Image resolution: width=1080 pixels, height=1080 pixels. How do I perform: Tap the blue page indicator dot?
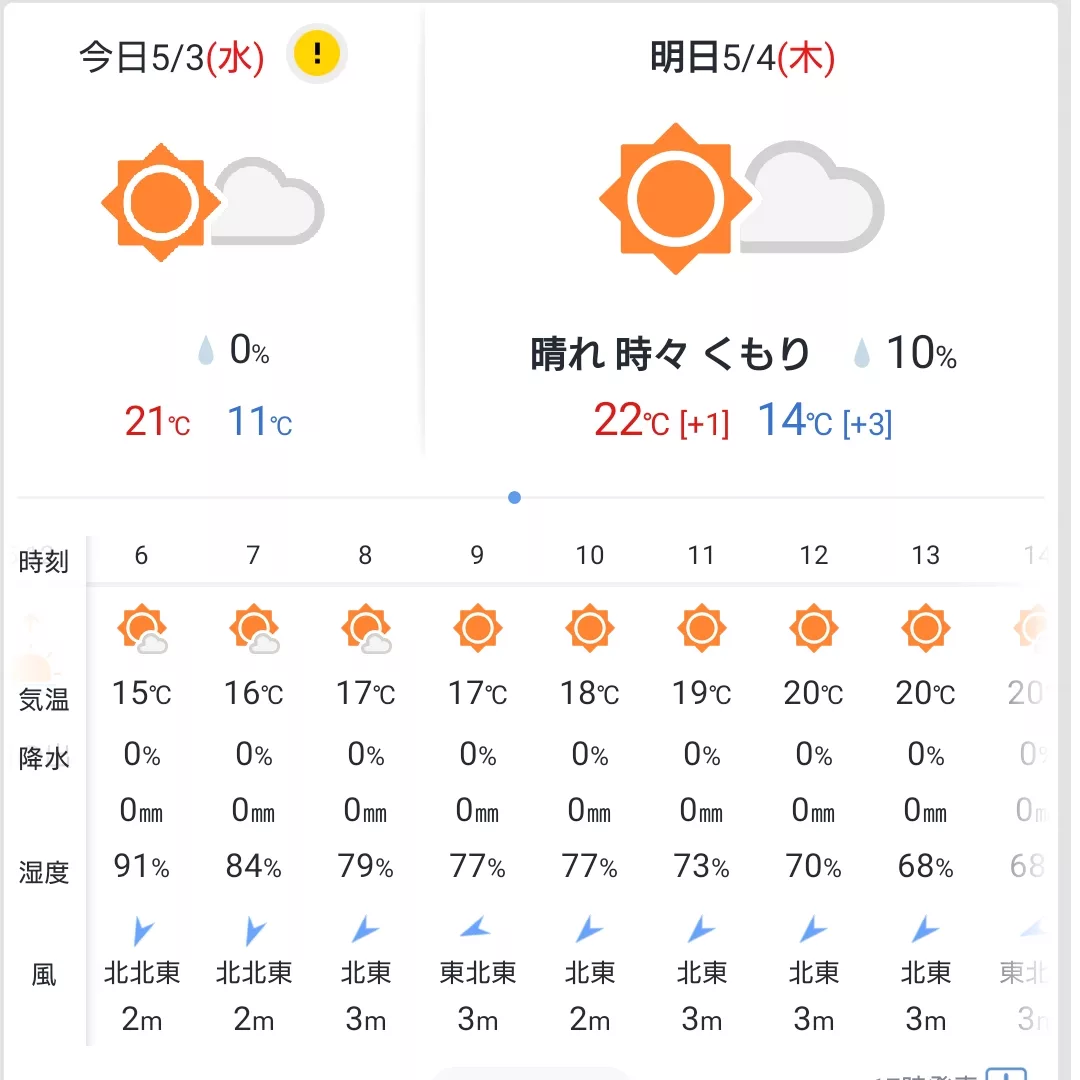point(514,497)
